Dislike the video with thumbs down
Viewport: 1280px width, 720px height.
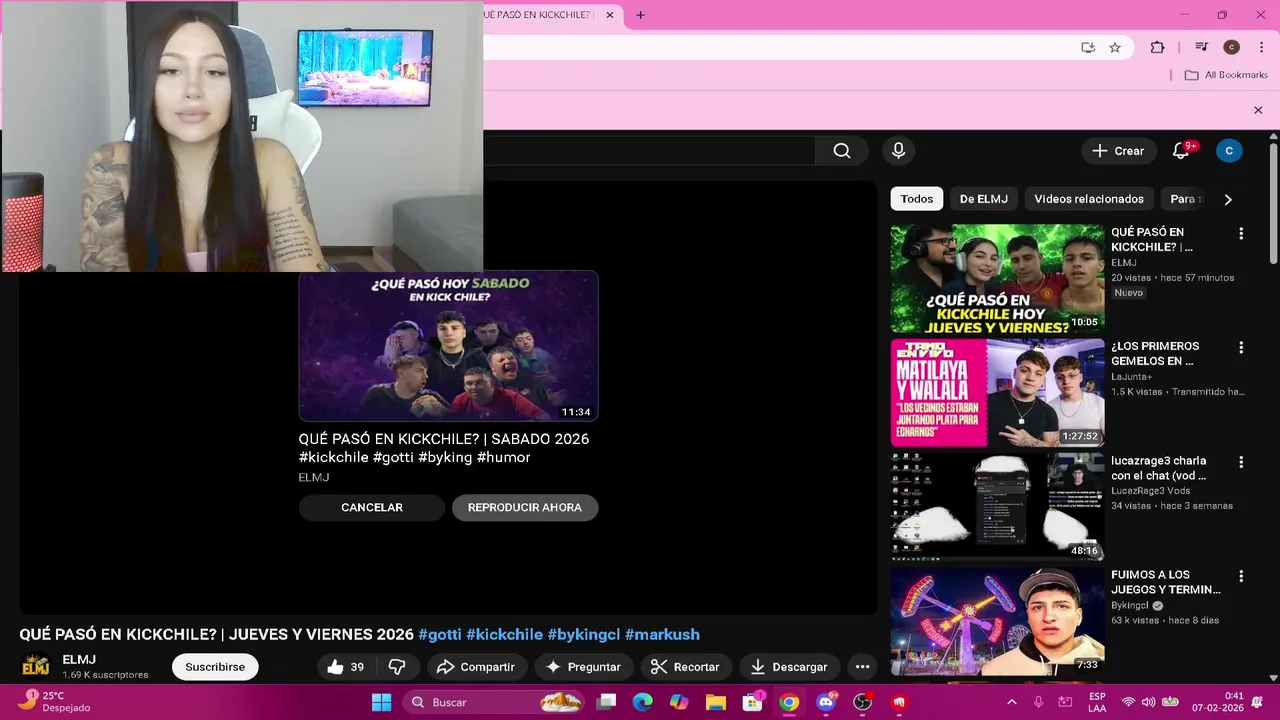tap(397, 667)
